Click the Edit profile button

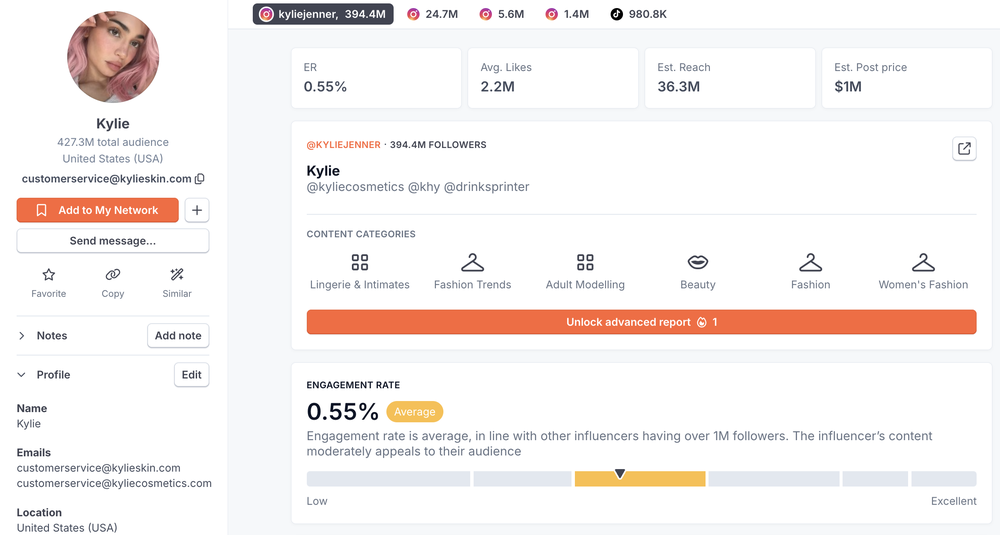[x=191, y=375]
